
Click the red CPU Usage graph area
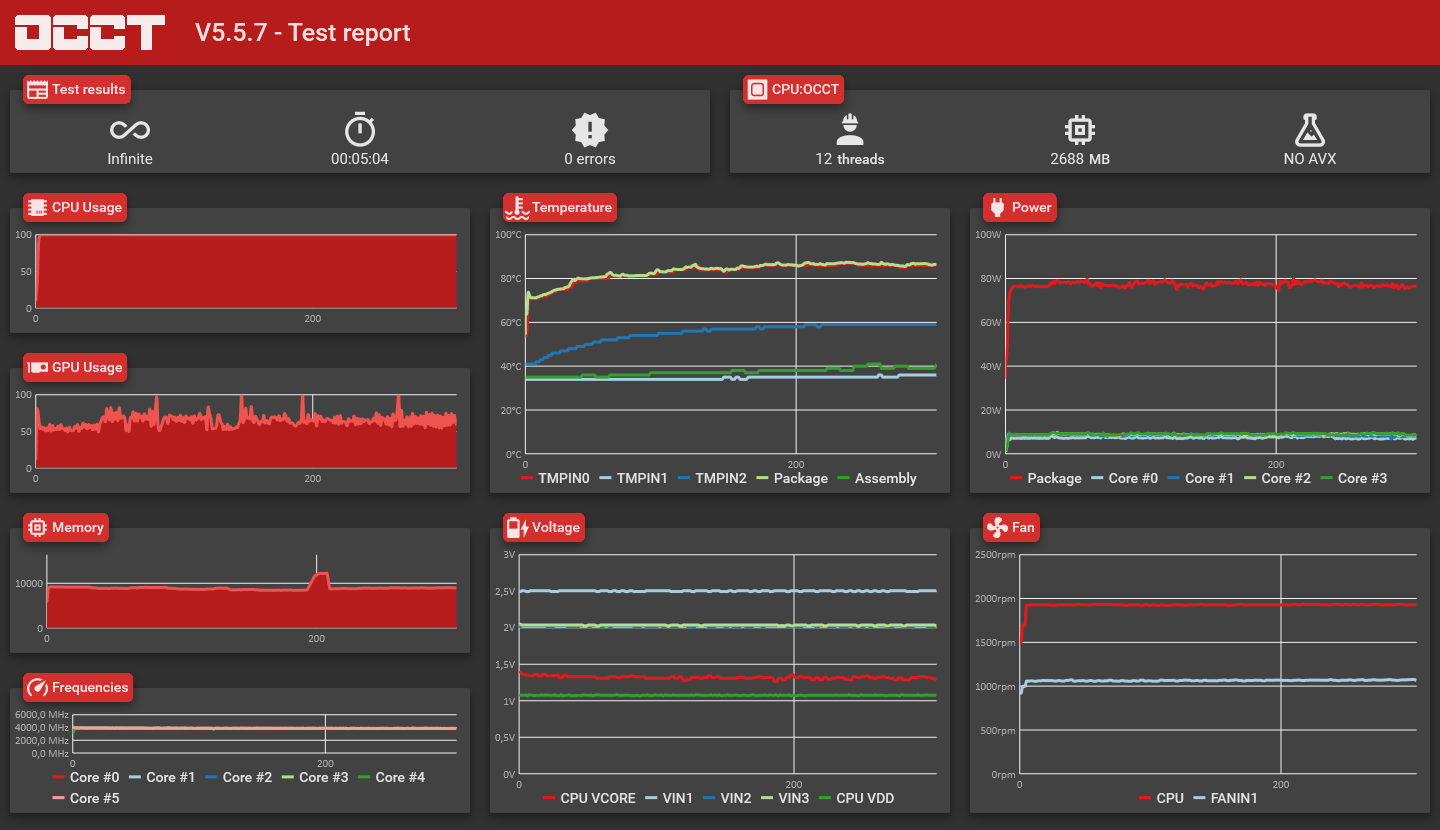(246, 270)
